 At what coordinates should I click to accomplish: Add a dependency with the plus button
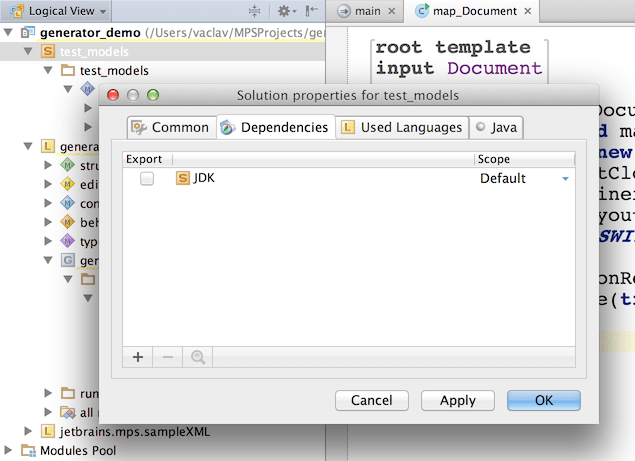[138, 357]
